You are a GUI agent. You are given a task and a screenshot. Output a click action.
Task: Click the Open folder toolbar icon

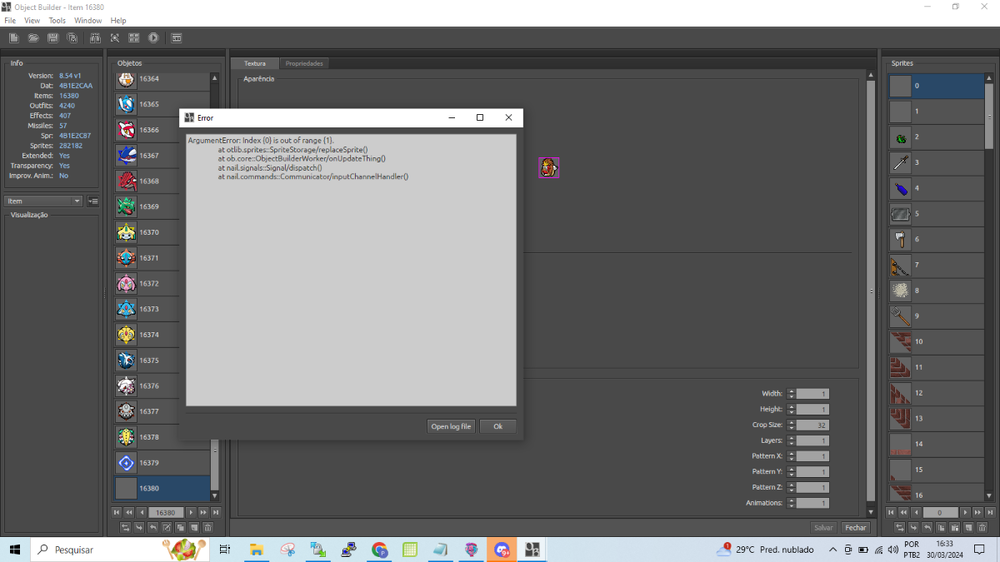(33, 38)
